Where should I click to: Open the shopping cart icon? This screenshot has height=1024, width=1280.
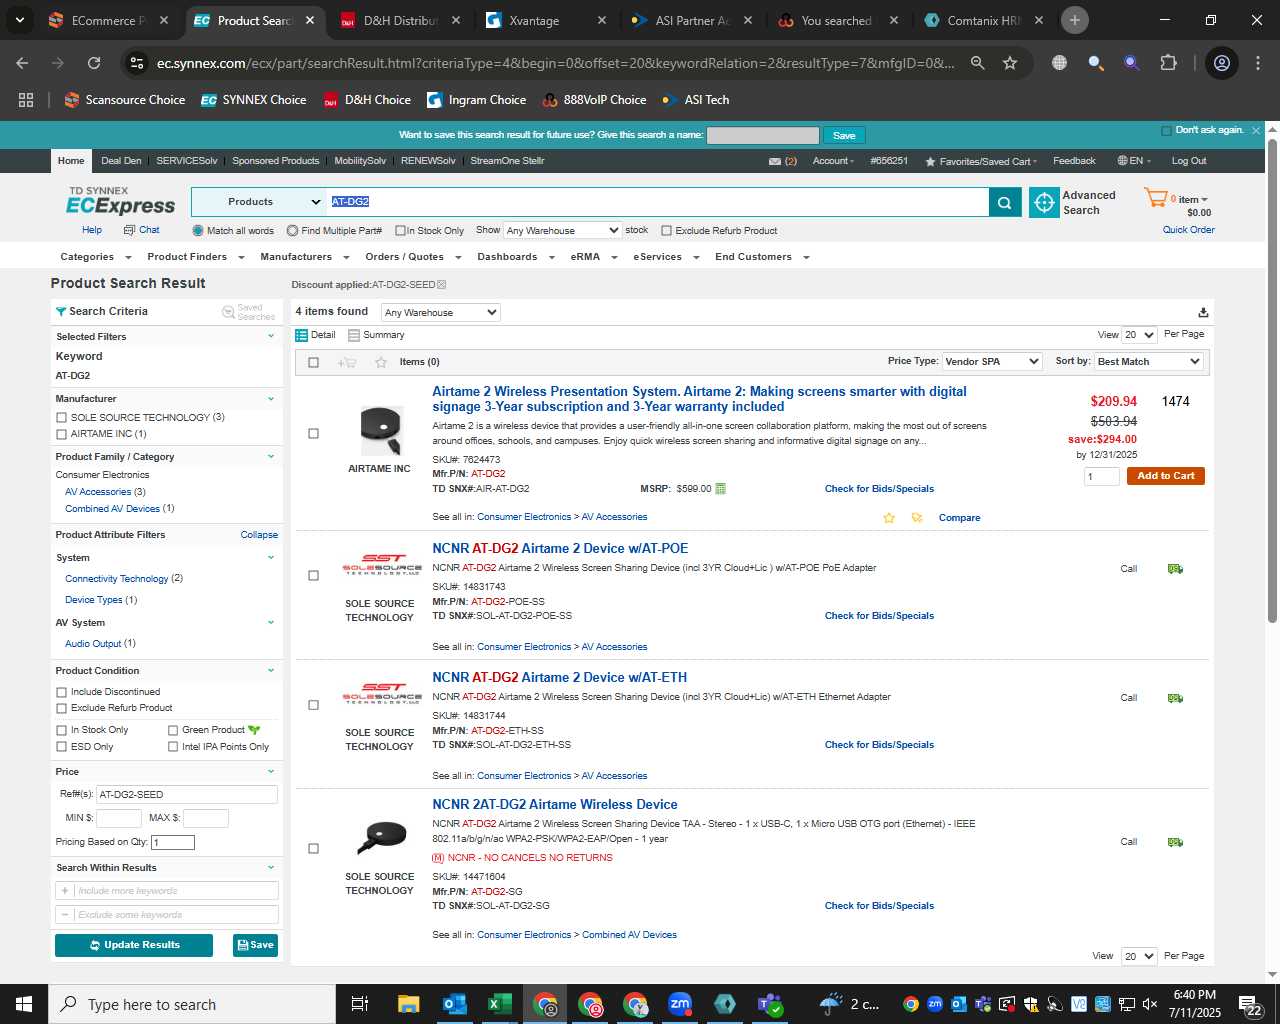(x=1156, y=198)
